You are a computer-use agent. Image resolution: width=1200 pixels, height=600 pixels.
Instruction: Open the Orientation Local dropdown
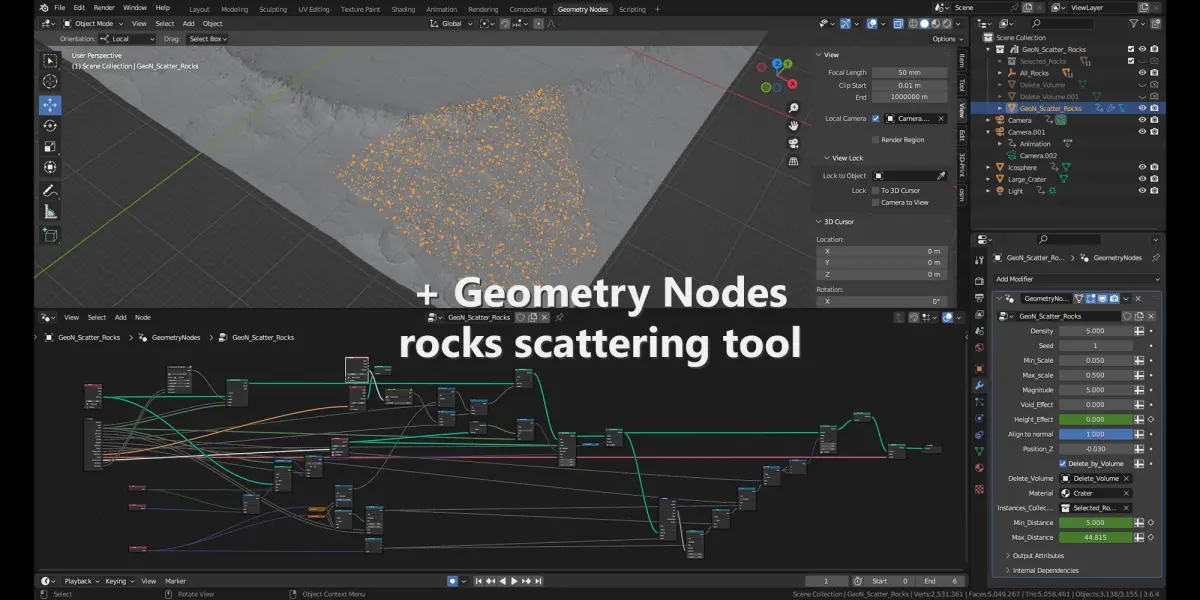[x=127, y=39]
